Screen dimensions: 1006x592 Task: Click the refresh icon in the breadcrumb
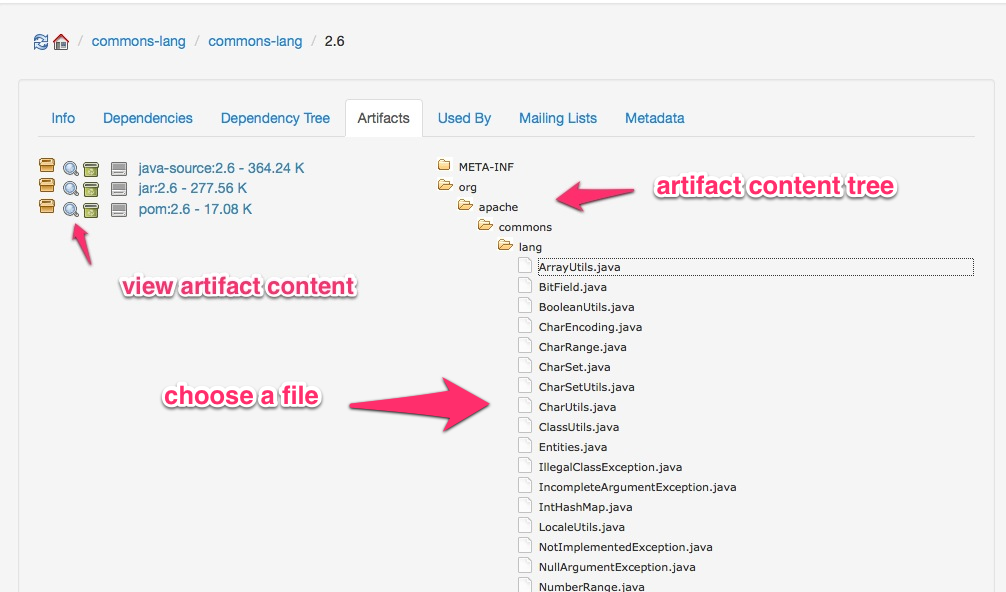pyautogui.click(x=41, y=42)
